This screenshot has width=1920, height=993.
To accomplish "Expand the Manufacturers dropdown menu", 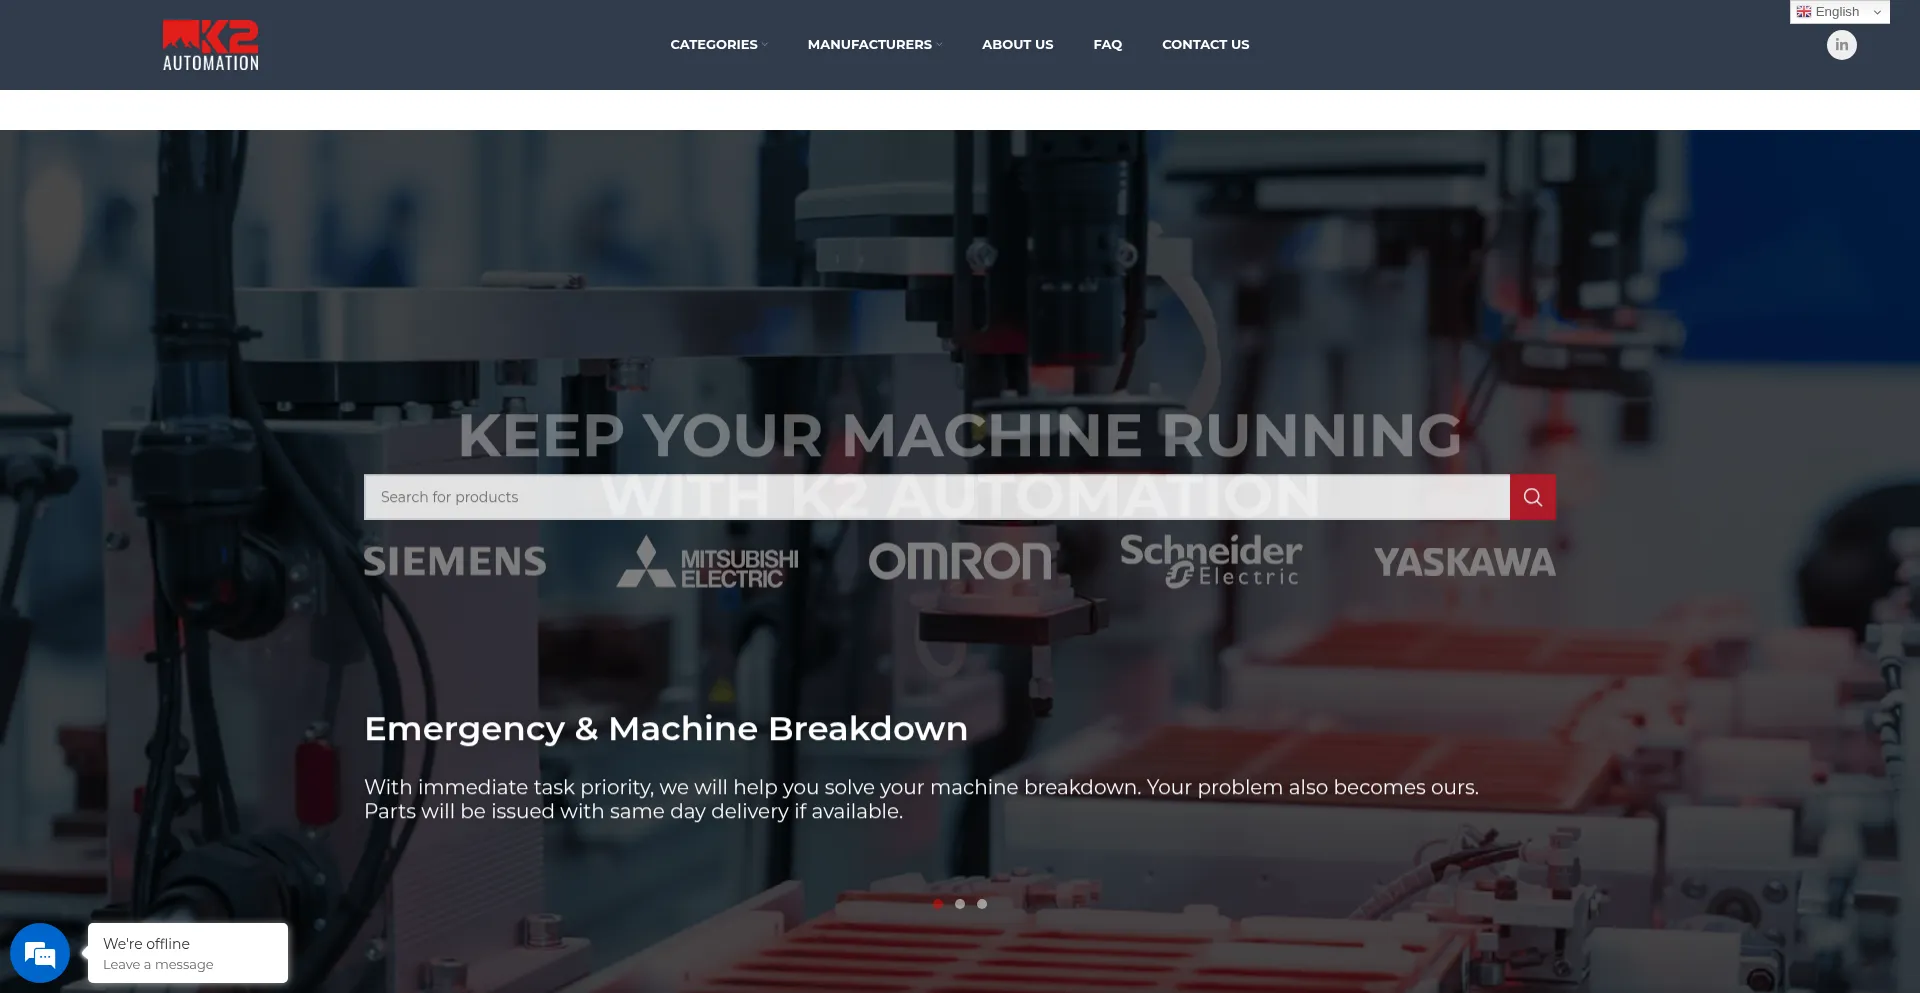I will [x=874, y=45].
